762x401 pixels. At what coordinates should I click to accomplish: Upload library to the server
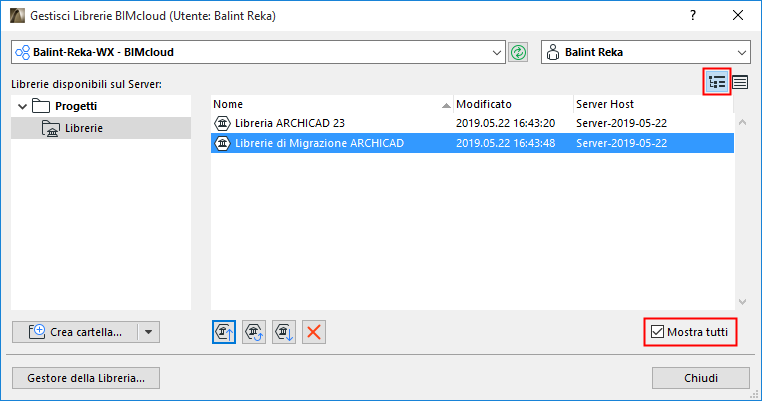coord(224,332)
